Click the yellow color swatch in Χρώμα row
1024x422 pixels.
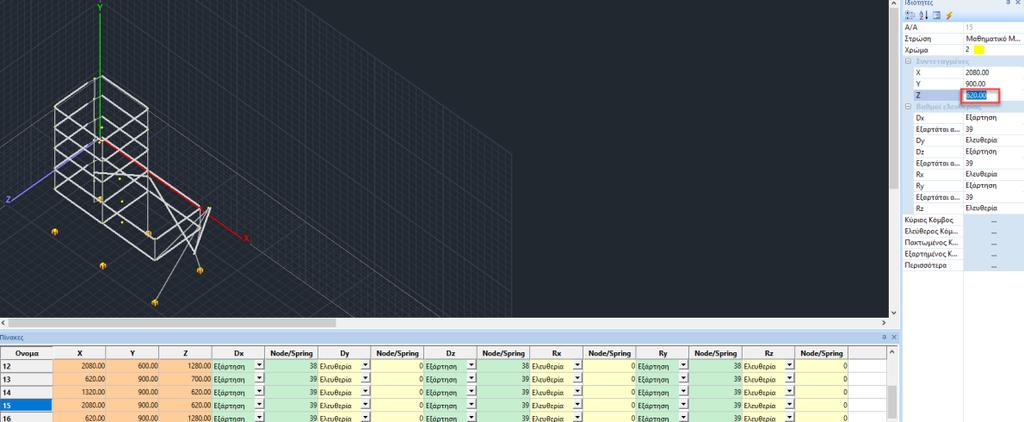979,50
